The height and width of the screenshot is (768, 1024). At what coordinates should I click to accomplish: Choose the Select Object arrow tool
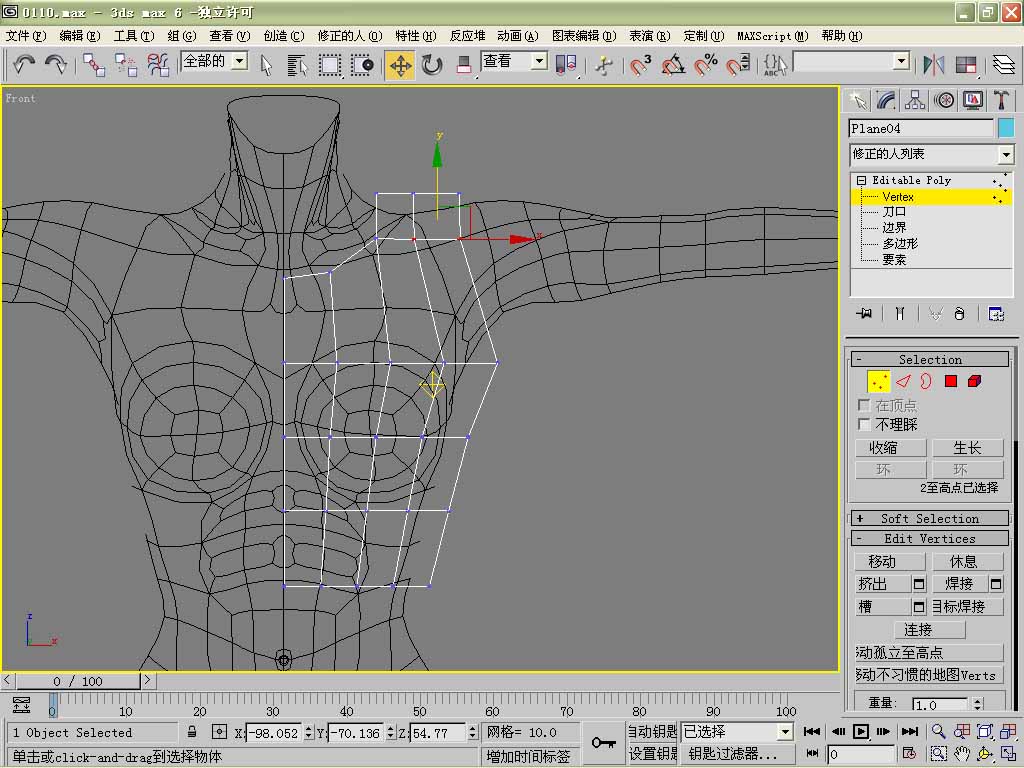(x=266, y=65)
